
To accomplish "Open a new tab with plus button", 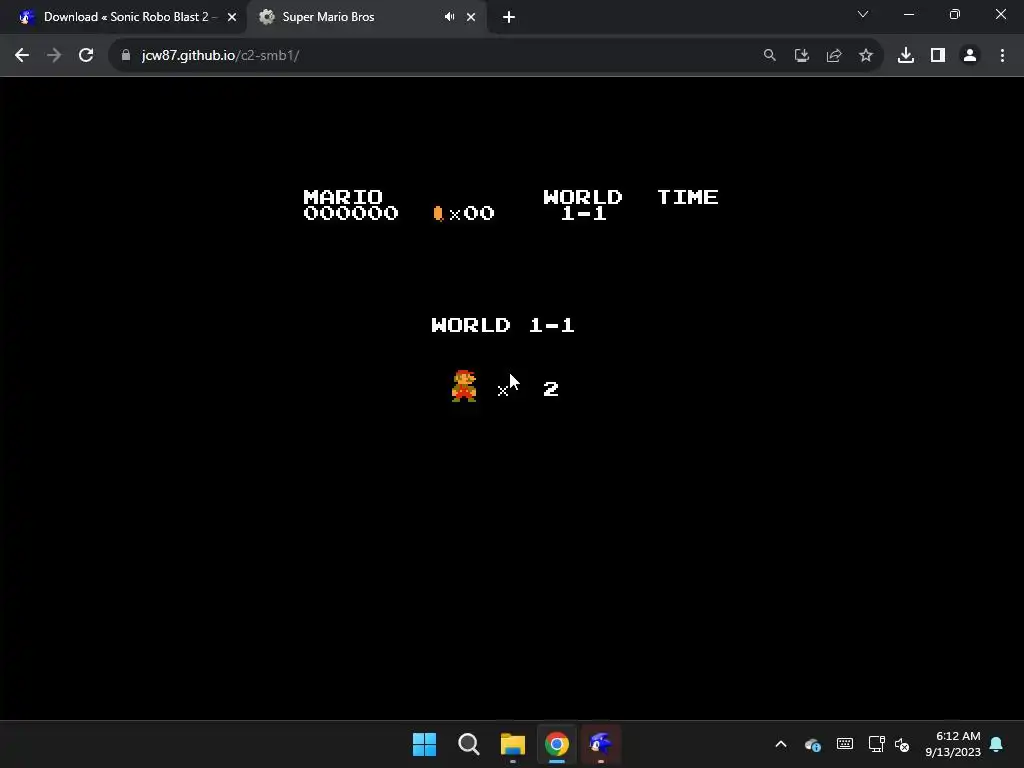I will 509,17.
